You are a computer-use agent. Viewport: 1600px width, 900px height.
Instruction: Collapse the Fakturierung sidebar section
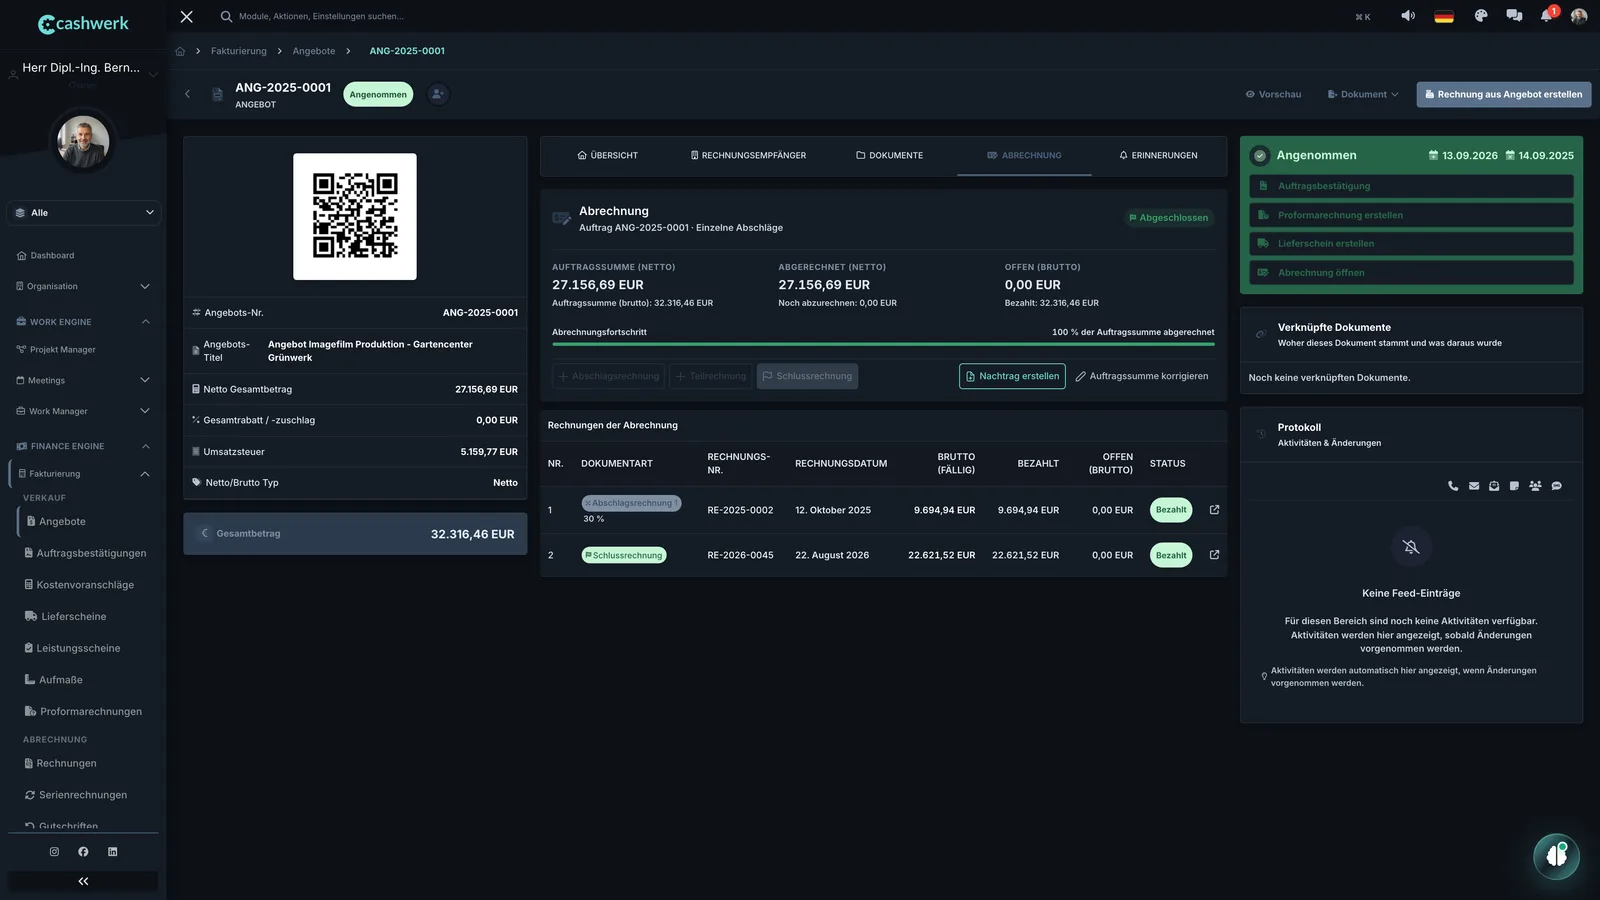pos(84,474)
